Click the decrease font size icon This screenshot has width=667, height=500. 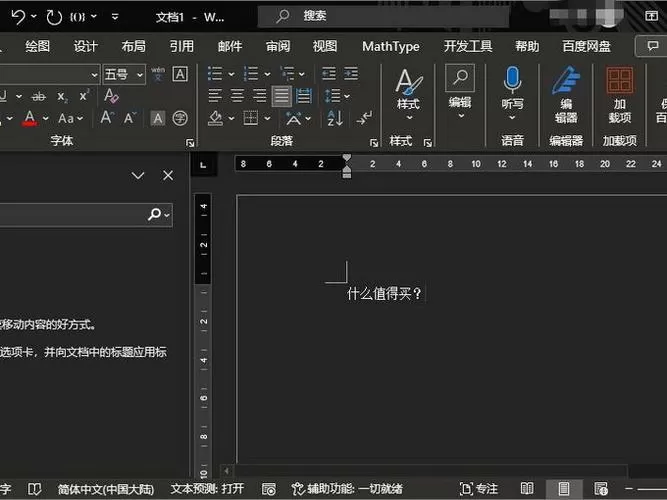[x=130, y=117]
